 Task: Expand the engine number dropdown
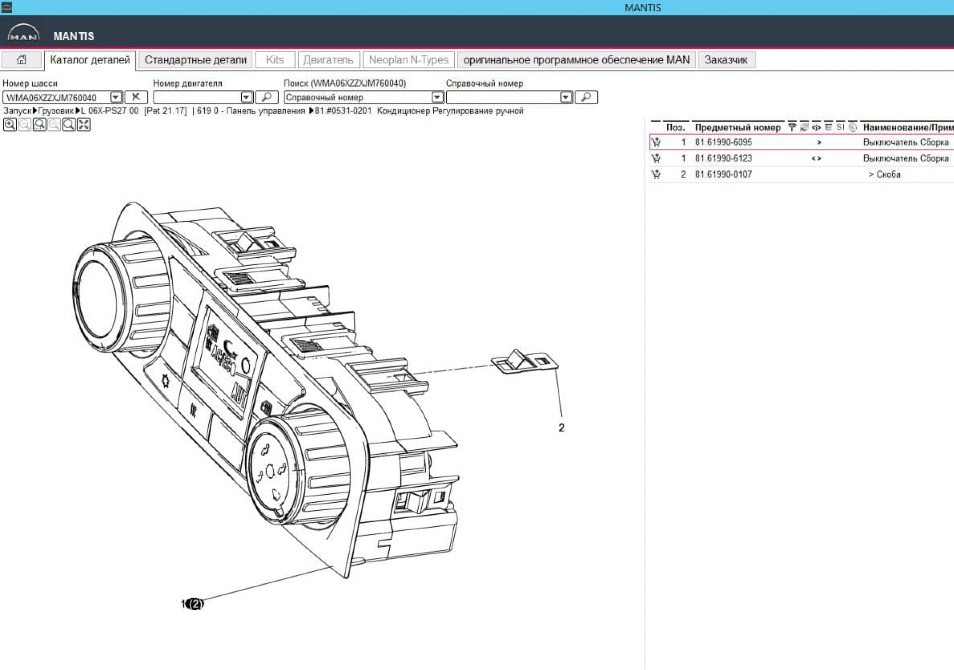tap(247, 97)
